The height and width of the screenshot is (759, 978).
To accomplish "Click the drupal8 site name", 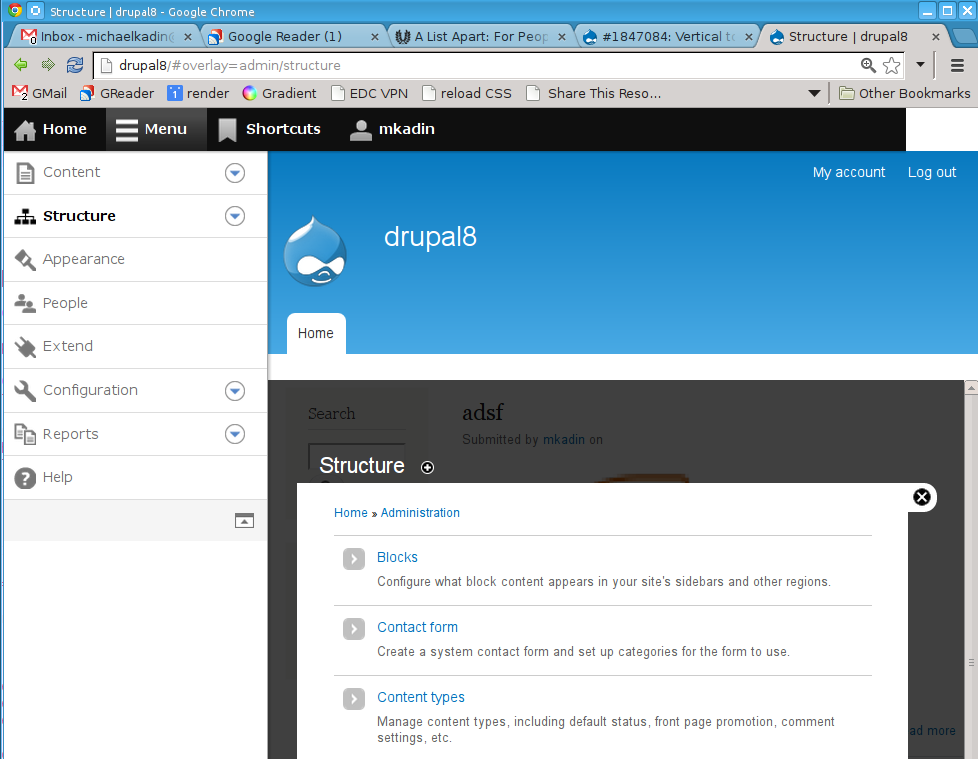I will [x=430, y=237].
